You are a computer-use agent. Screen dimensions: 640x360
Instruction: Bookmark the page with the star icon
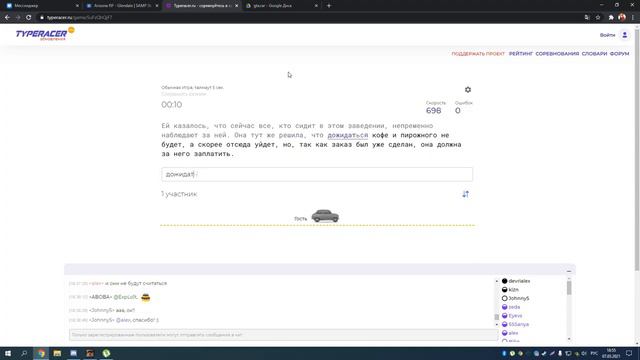598,18
